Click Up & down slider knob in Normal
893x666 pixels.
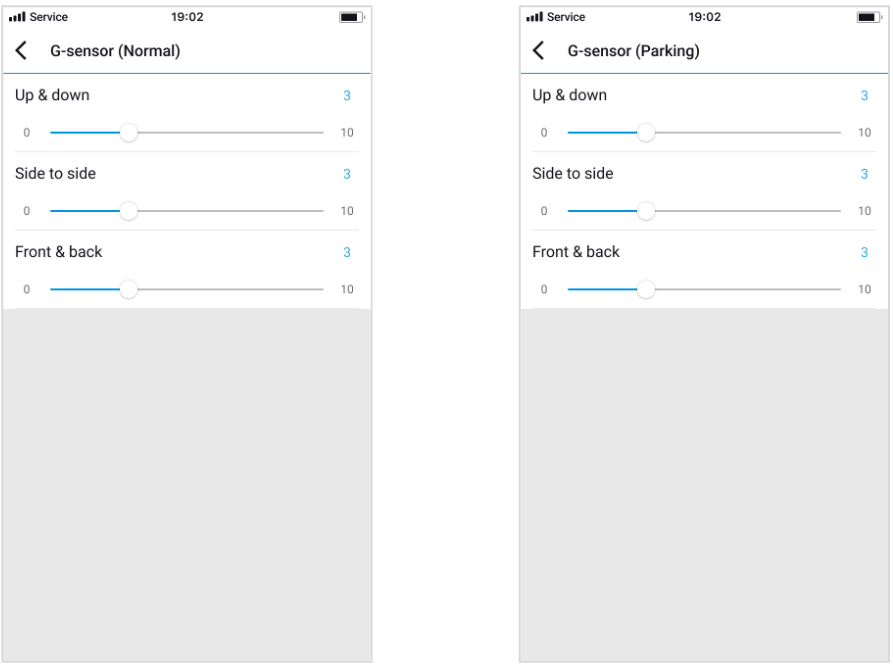(x=129, y=133)
